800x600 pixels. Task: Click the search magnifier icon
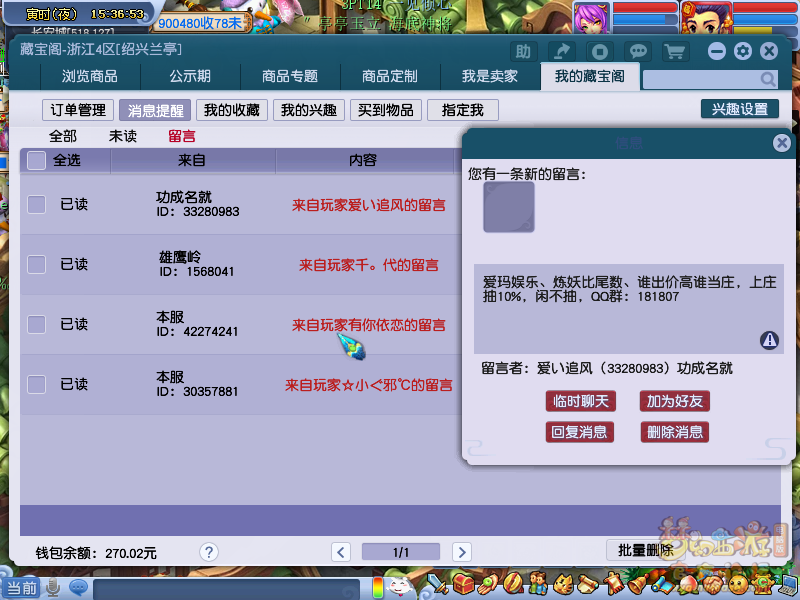pyautogui.click(x=768, y=80)
